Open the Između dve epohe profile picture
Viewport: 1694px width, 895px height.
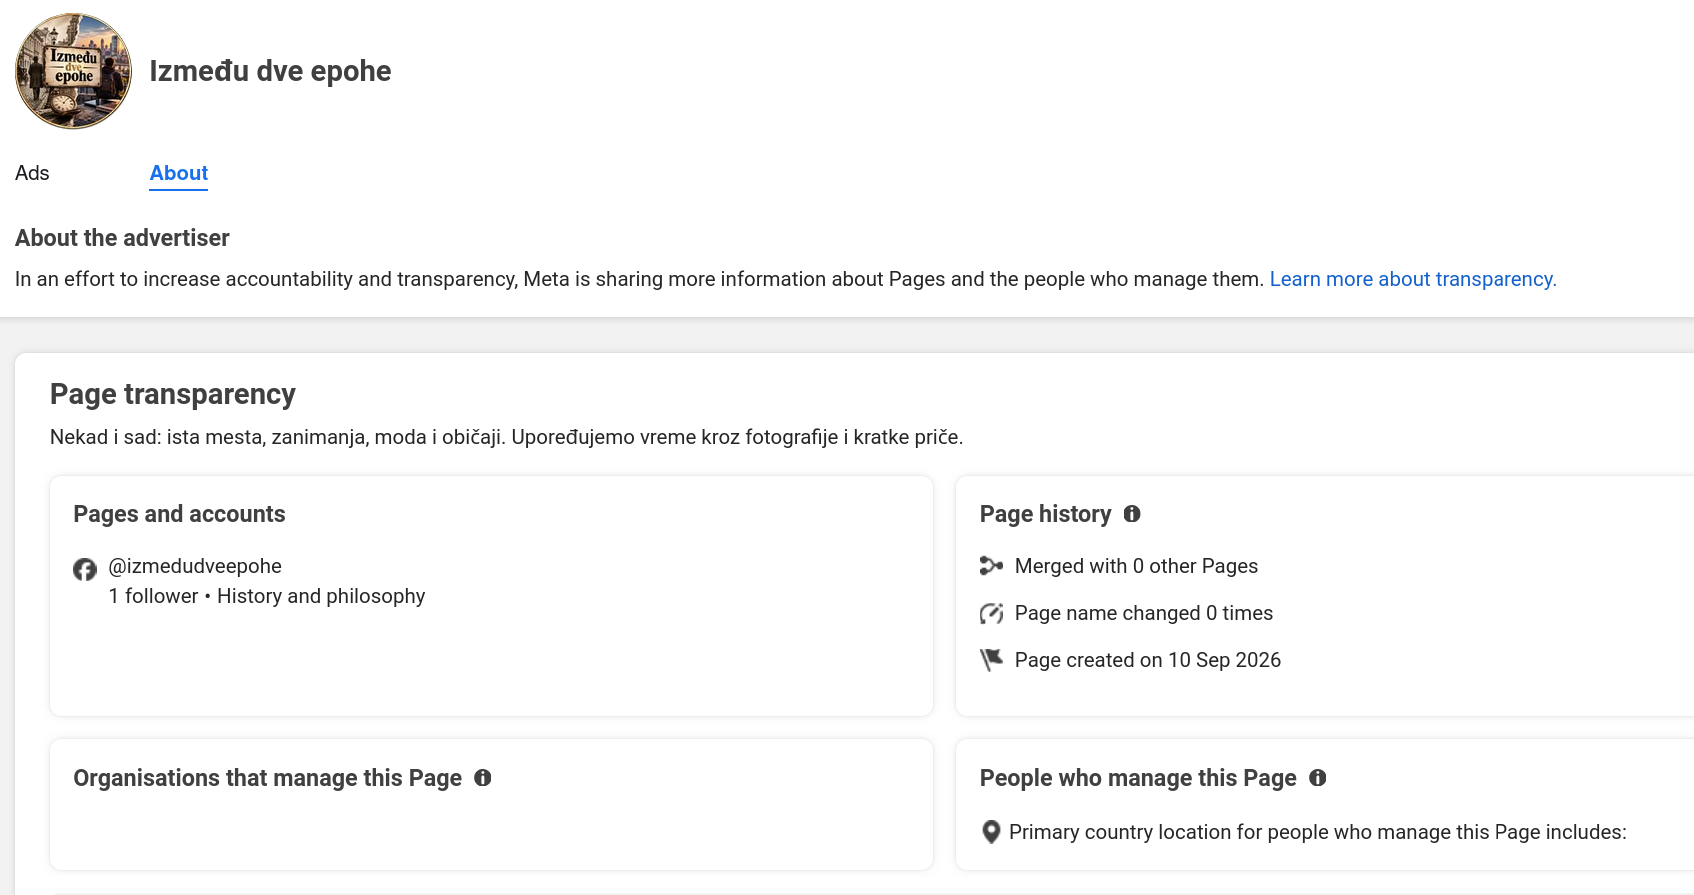pyautogui.click(x=73, y=71)
